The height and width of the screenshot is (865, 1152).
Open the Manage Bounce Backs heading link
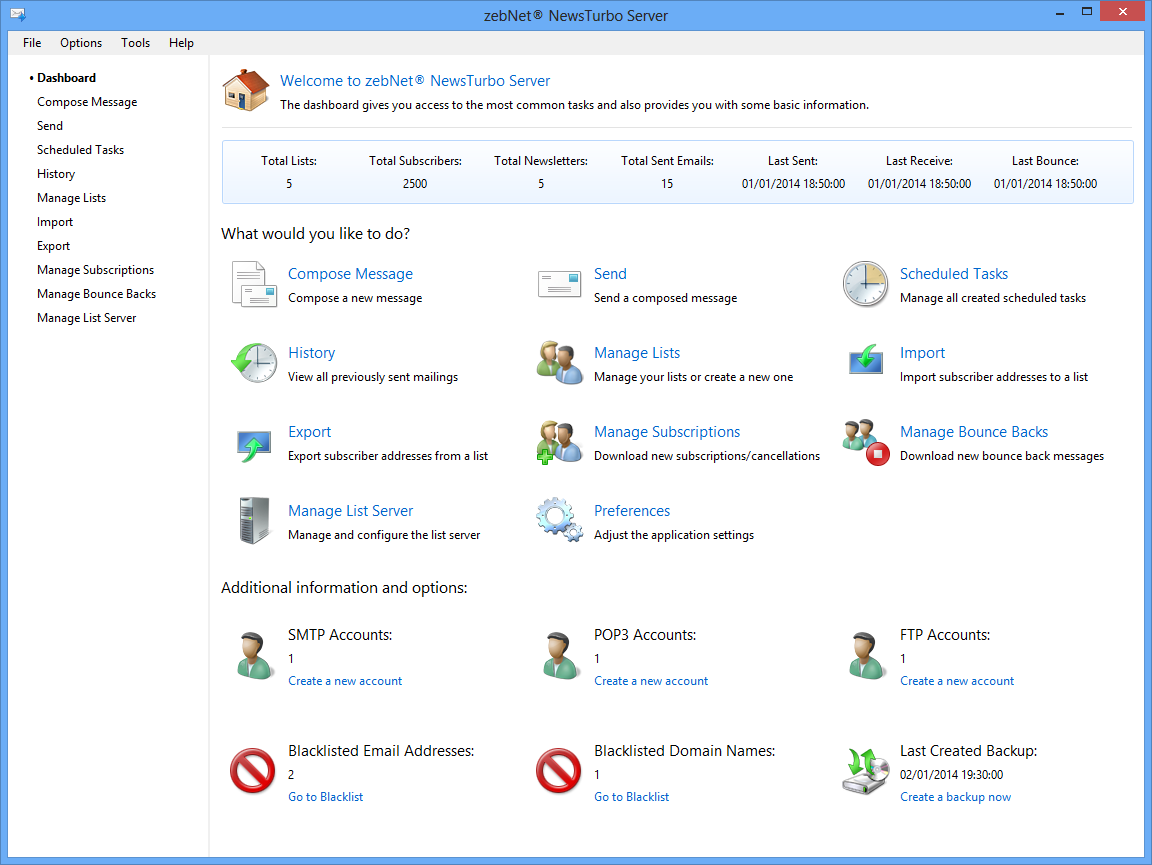pos(974,432)
